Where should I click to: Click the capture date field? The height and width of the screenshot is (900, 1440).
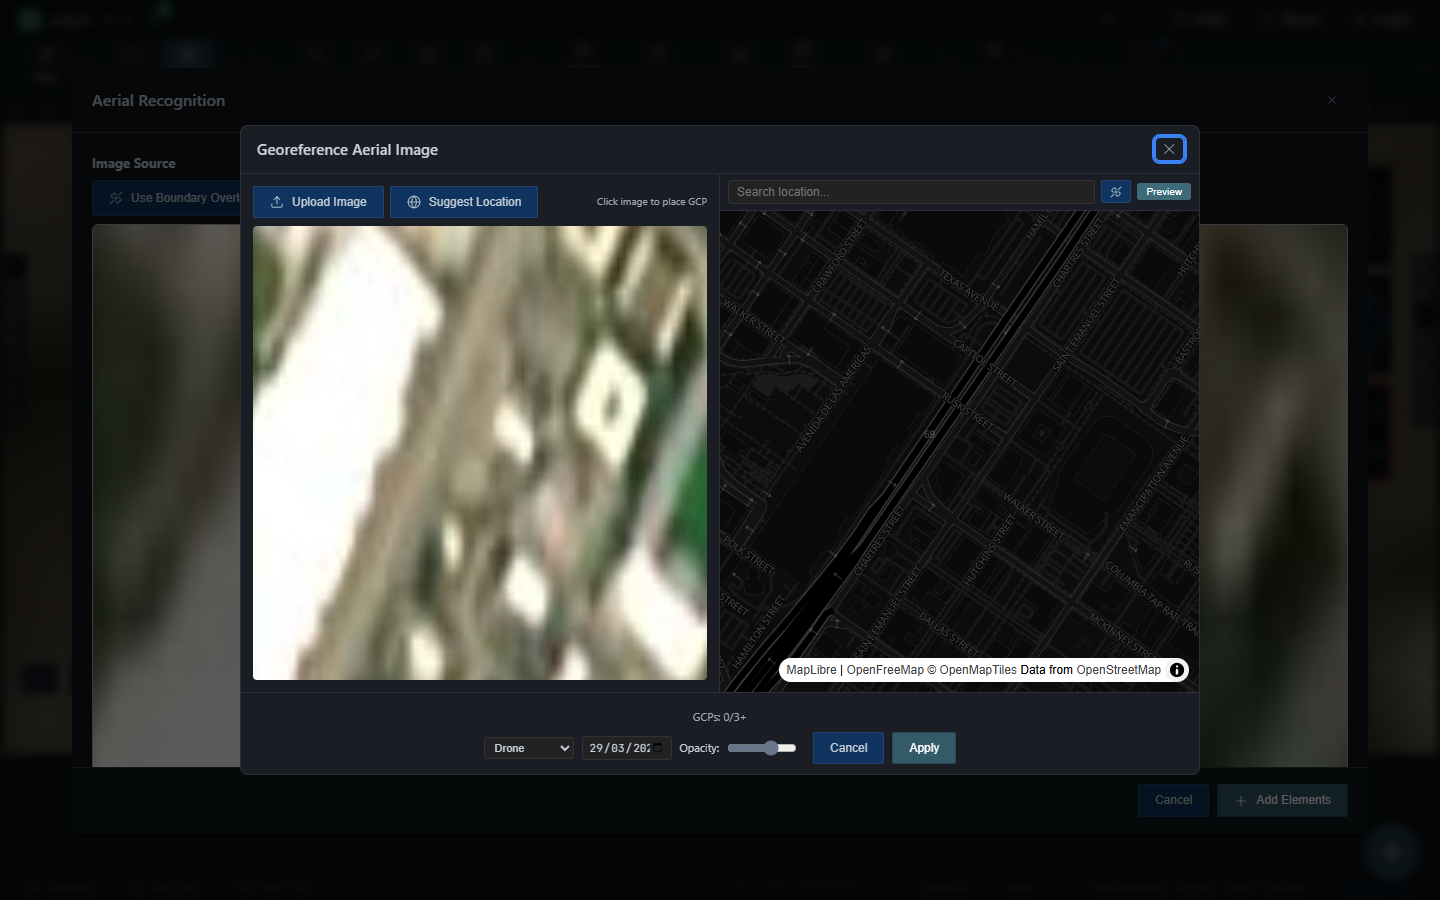coord(626,748)
